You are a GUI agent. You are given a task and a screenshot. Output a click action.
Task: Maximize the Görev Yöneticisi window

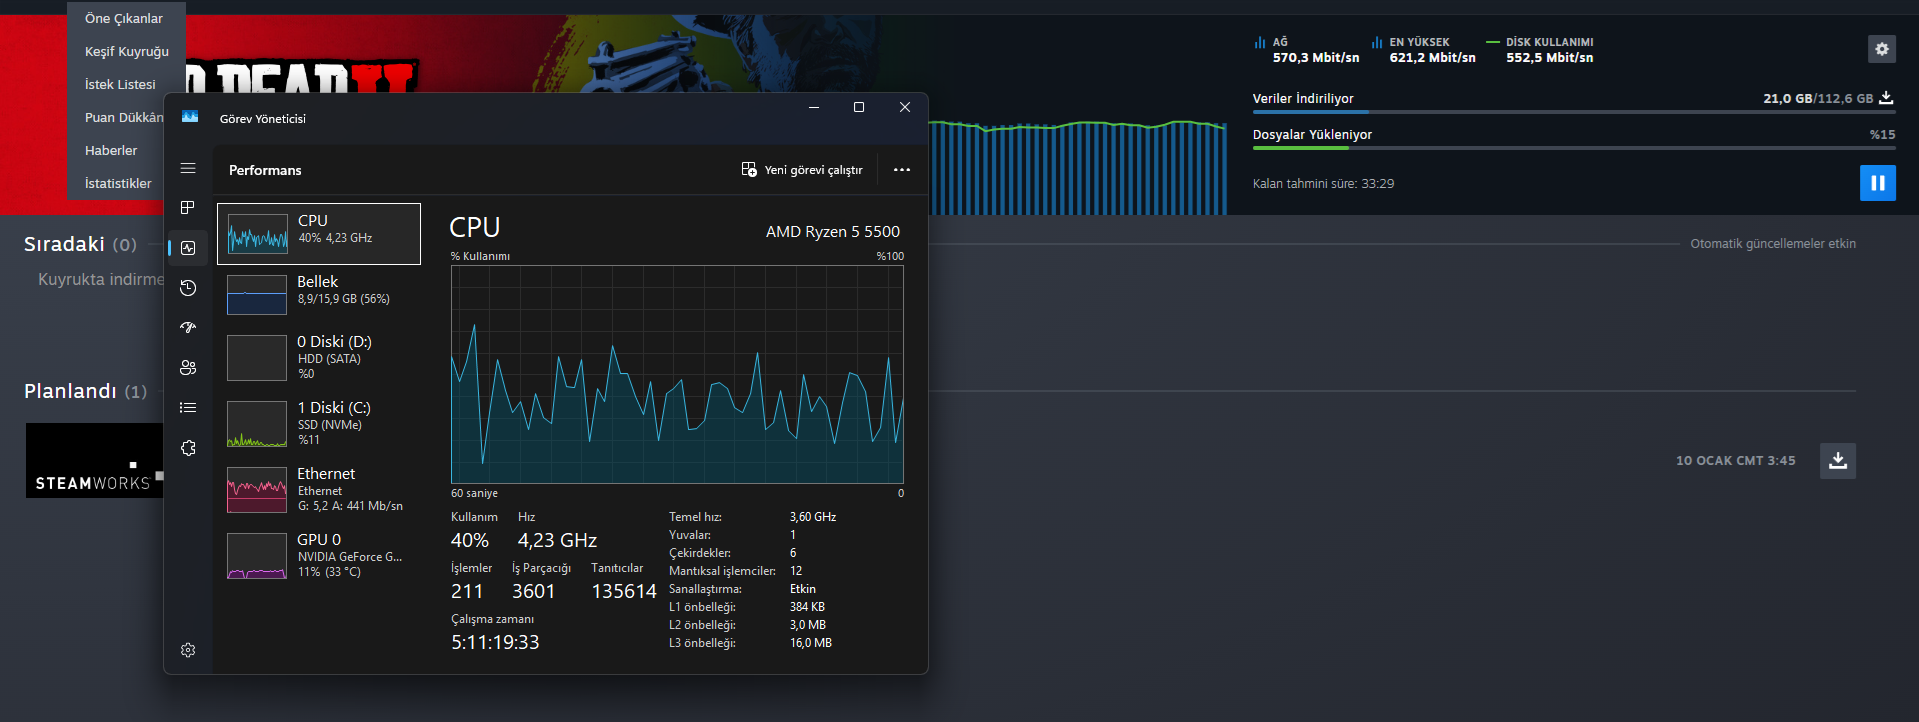[859, 108]
